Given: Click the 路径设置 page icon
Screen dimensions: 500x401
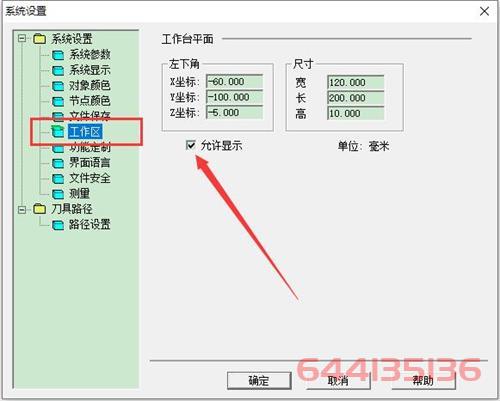Looking at the screenshot, I should click(58, 225).
